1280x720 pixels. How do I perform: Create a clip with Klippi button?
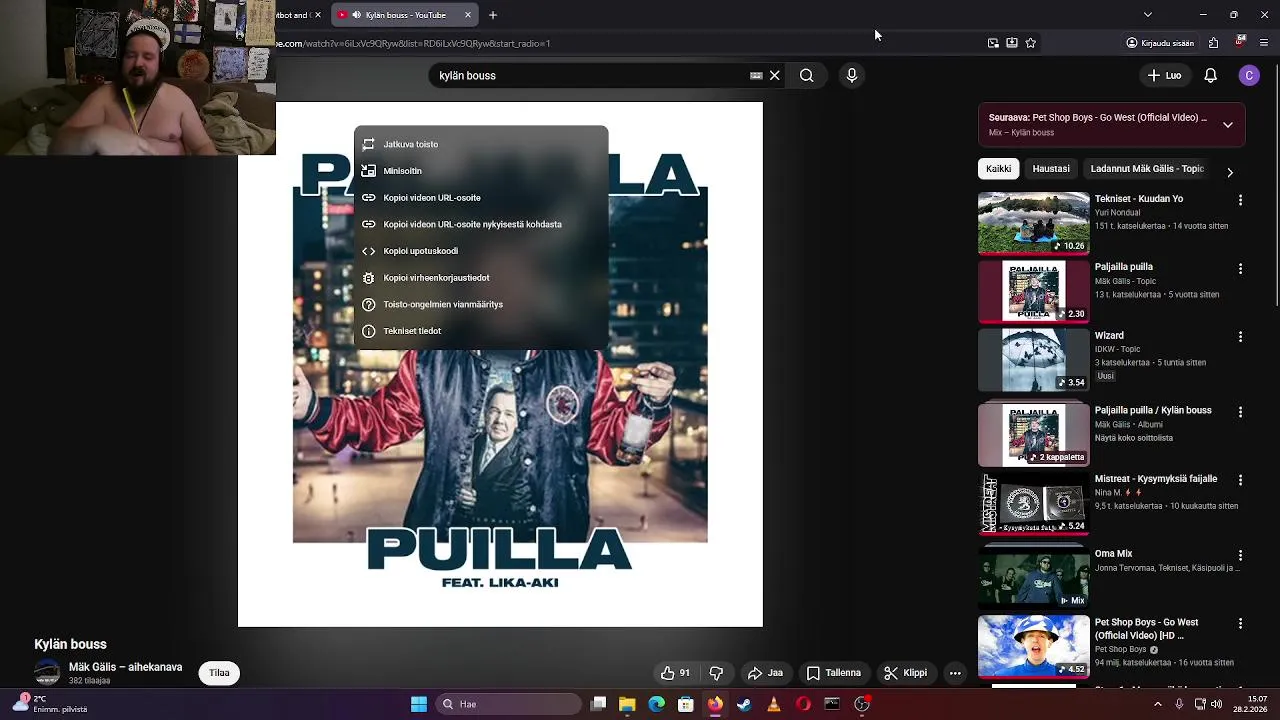pyautogui.click(x=905, y=673)
